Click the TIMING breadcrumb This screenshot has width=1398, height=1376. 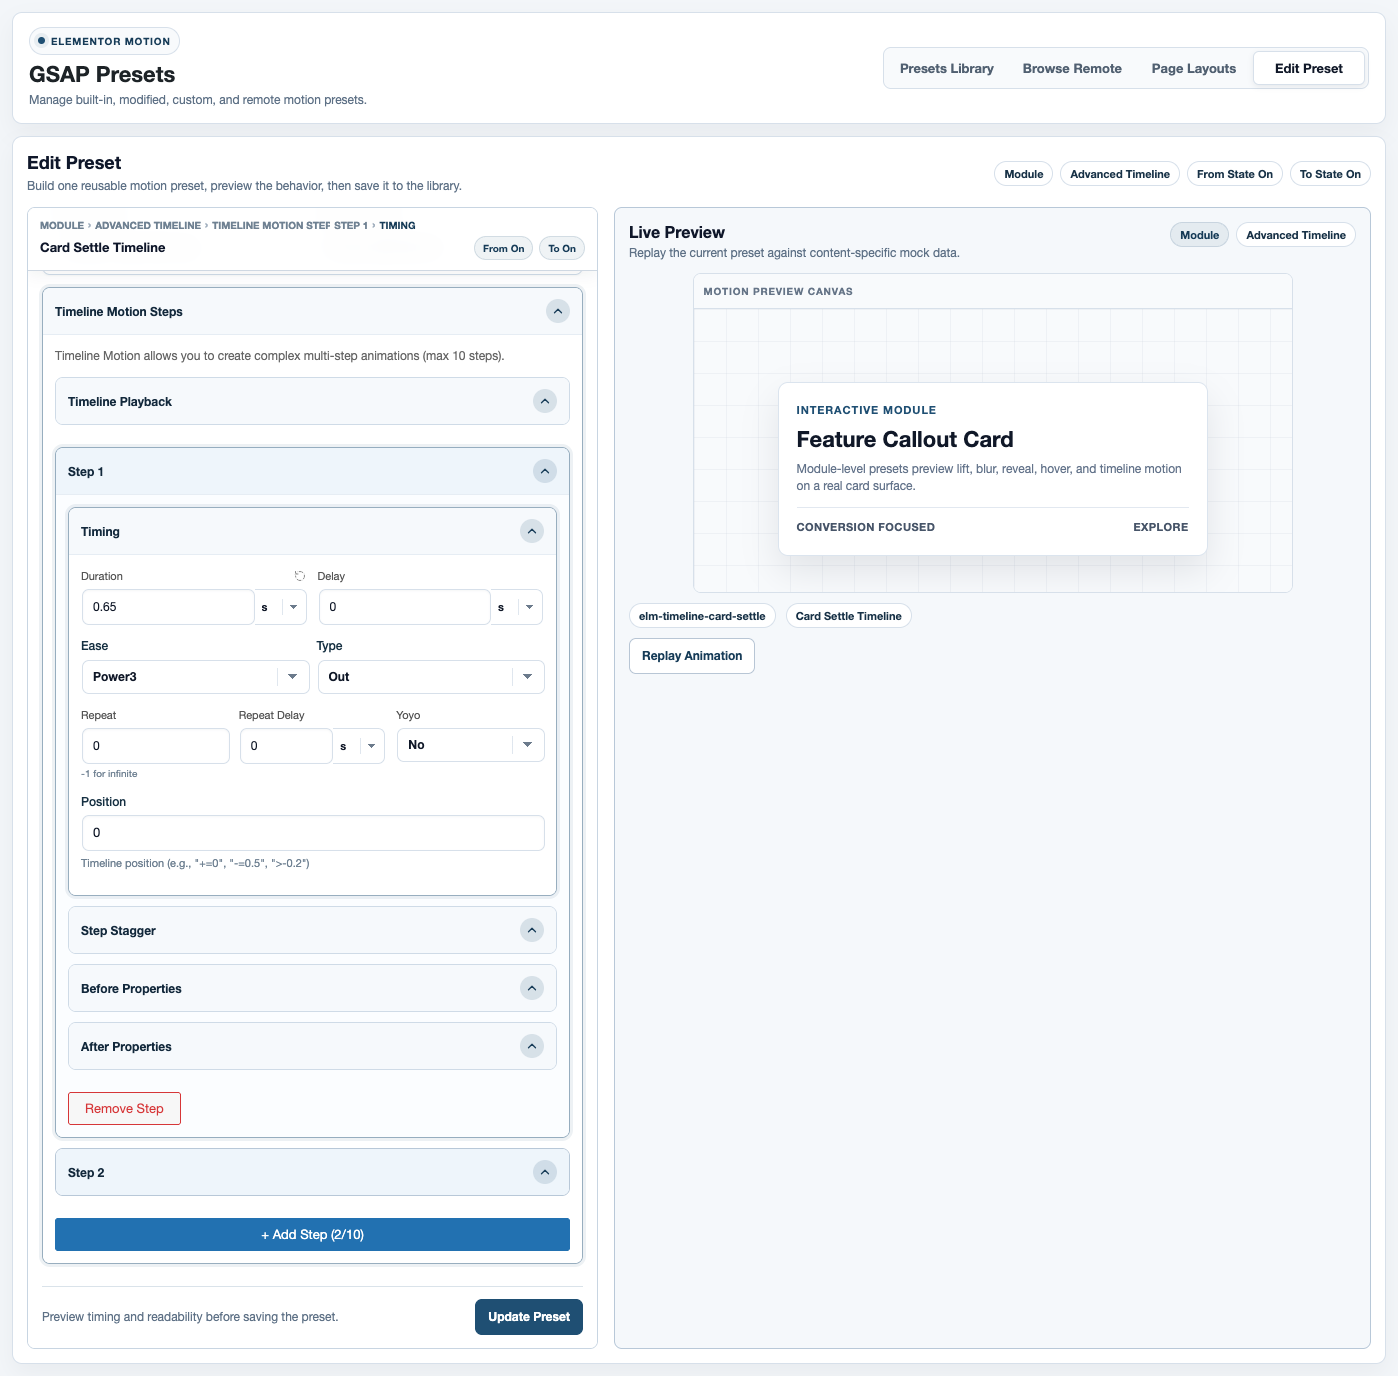point(397,225)
